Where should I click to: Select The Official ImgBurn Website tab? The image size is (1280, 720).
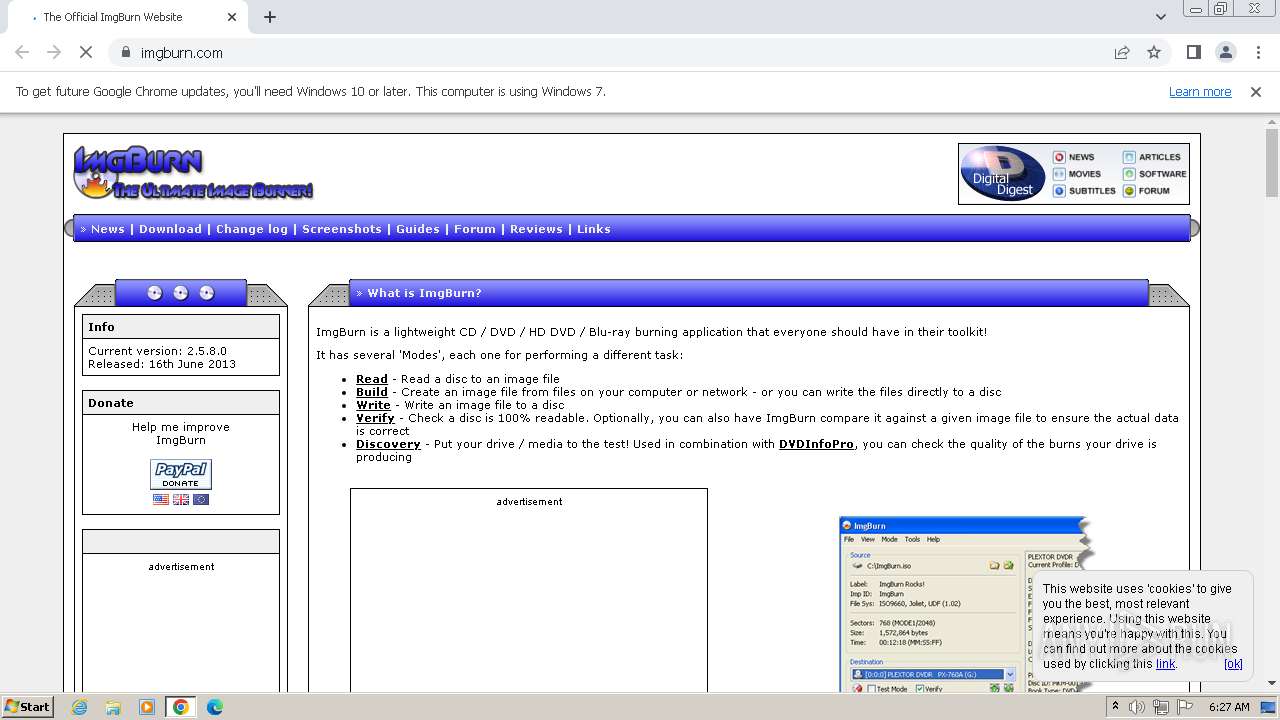click(x=125, y=17)
